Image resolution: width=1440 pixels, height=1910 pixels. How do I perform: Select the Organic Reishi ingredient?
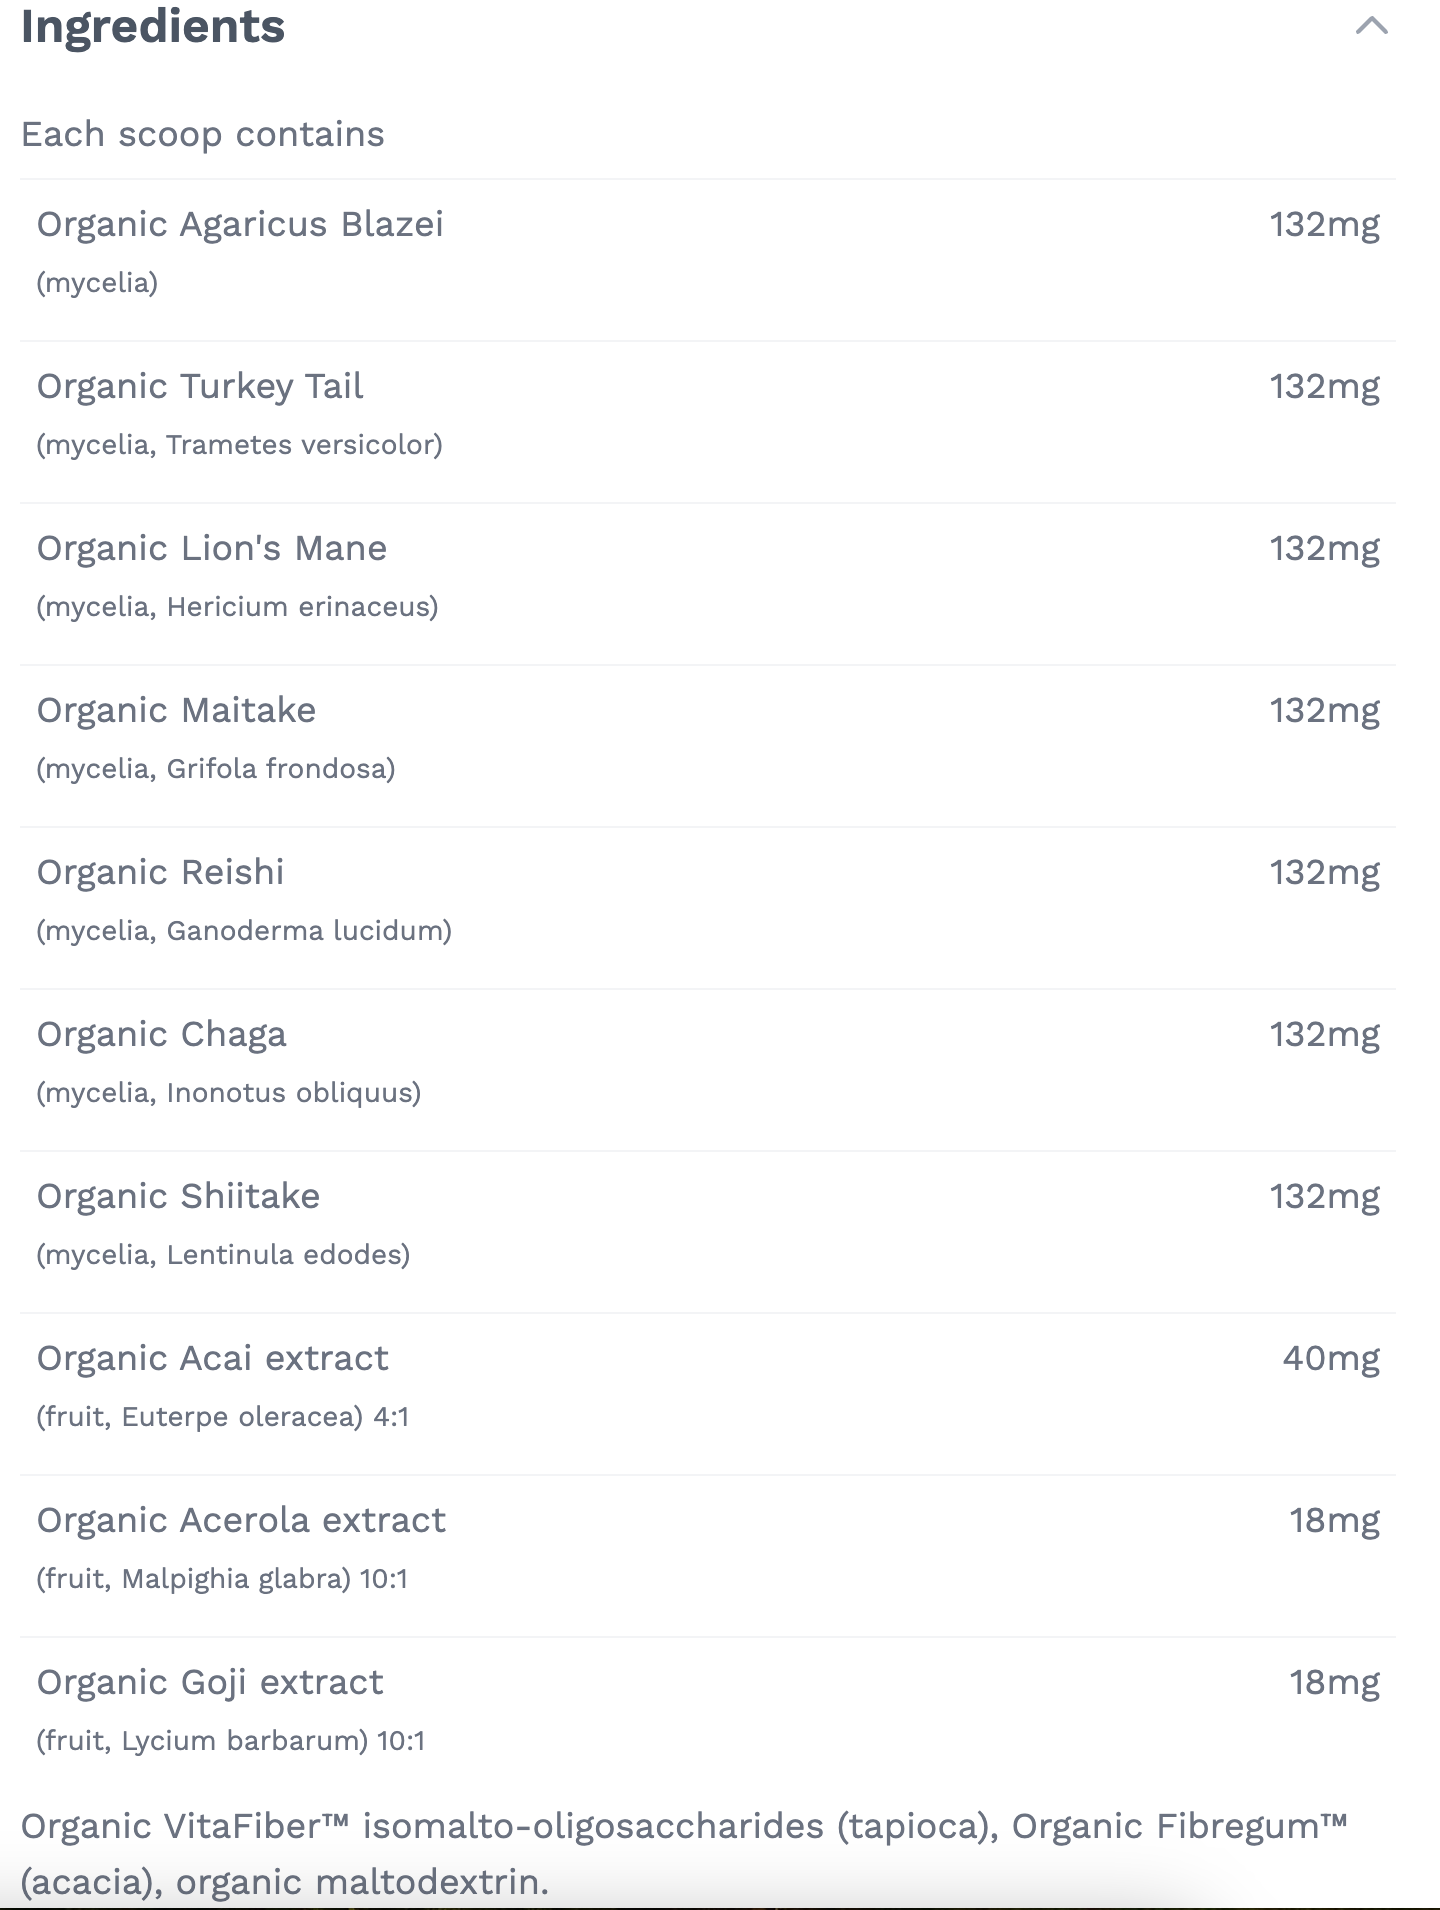tap(160, 872)
